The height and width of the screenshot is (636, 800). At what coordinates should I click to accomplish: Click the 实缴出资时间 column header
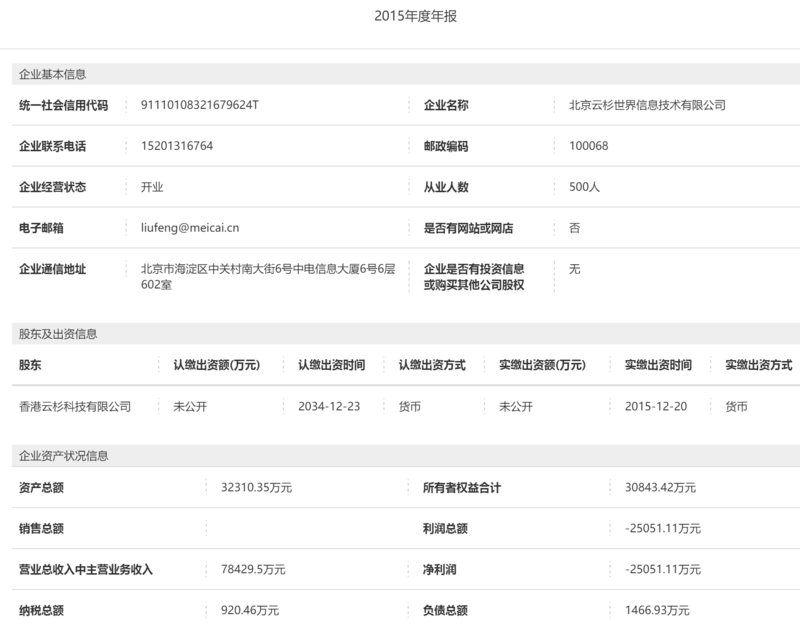(x=658, y=365)
